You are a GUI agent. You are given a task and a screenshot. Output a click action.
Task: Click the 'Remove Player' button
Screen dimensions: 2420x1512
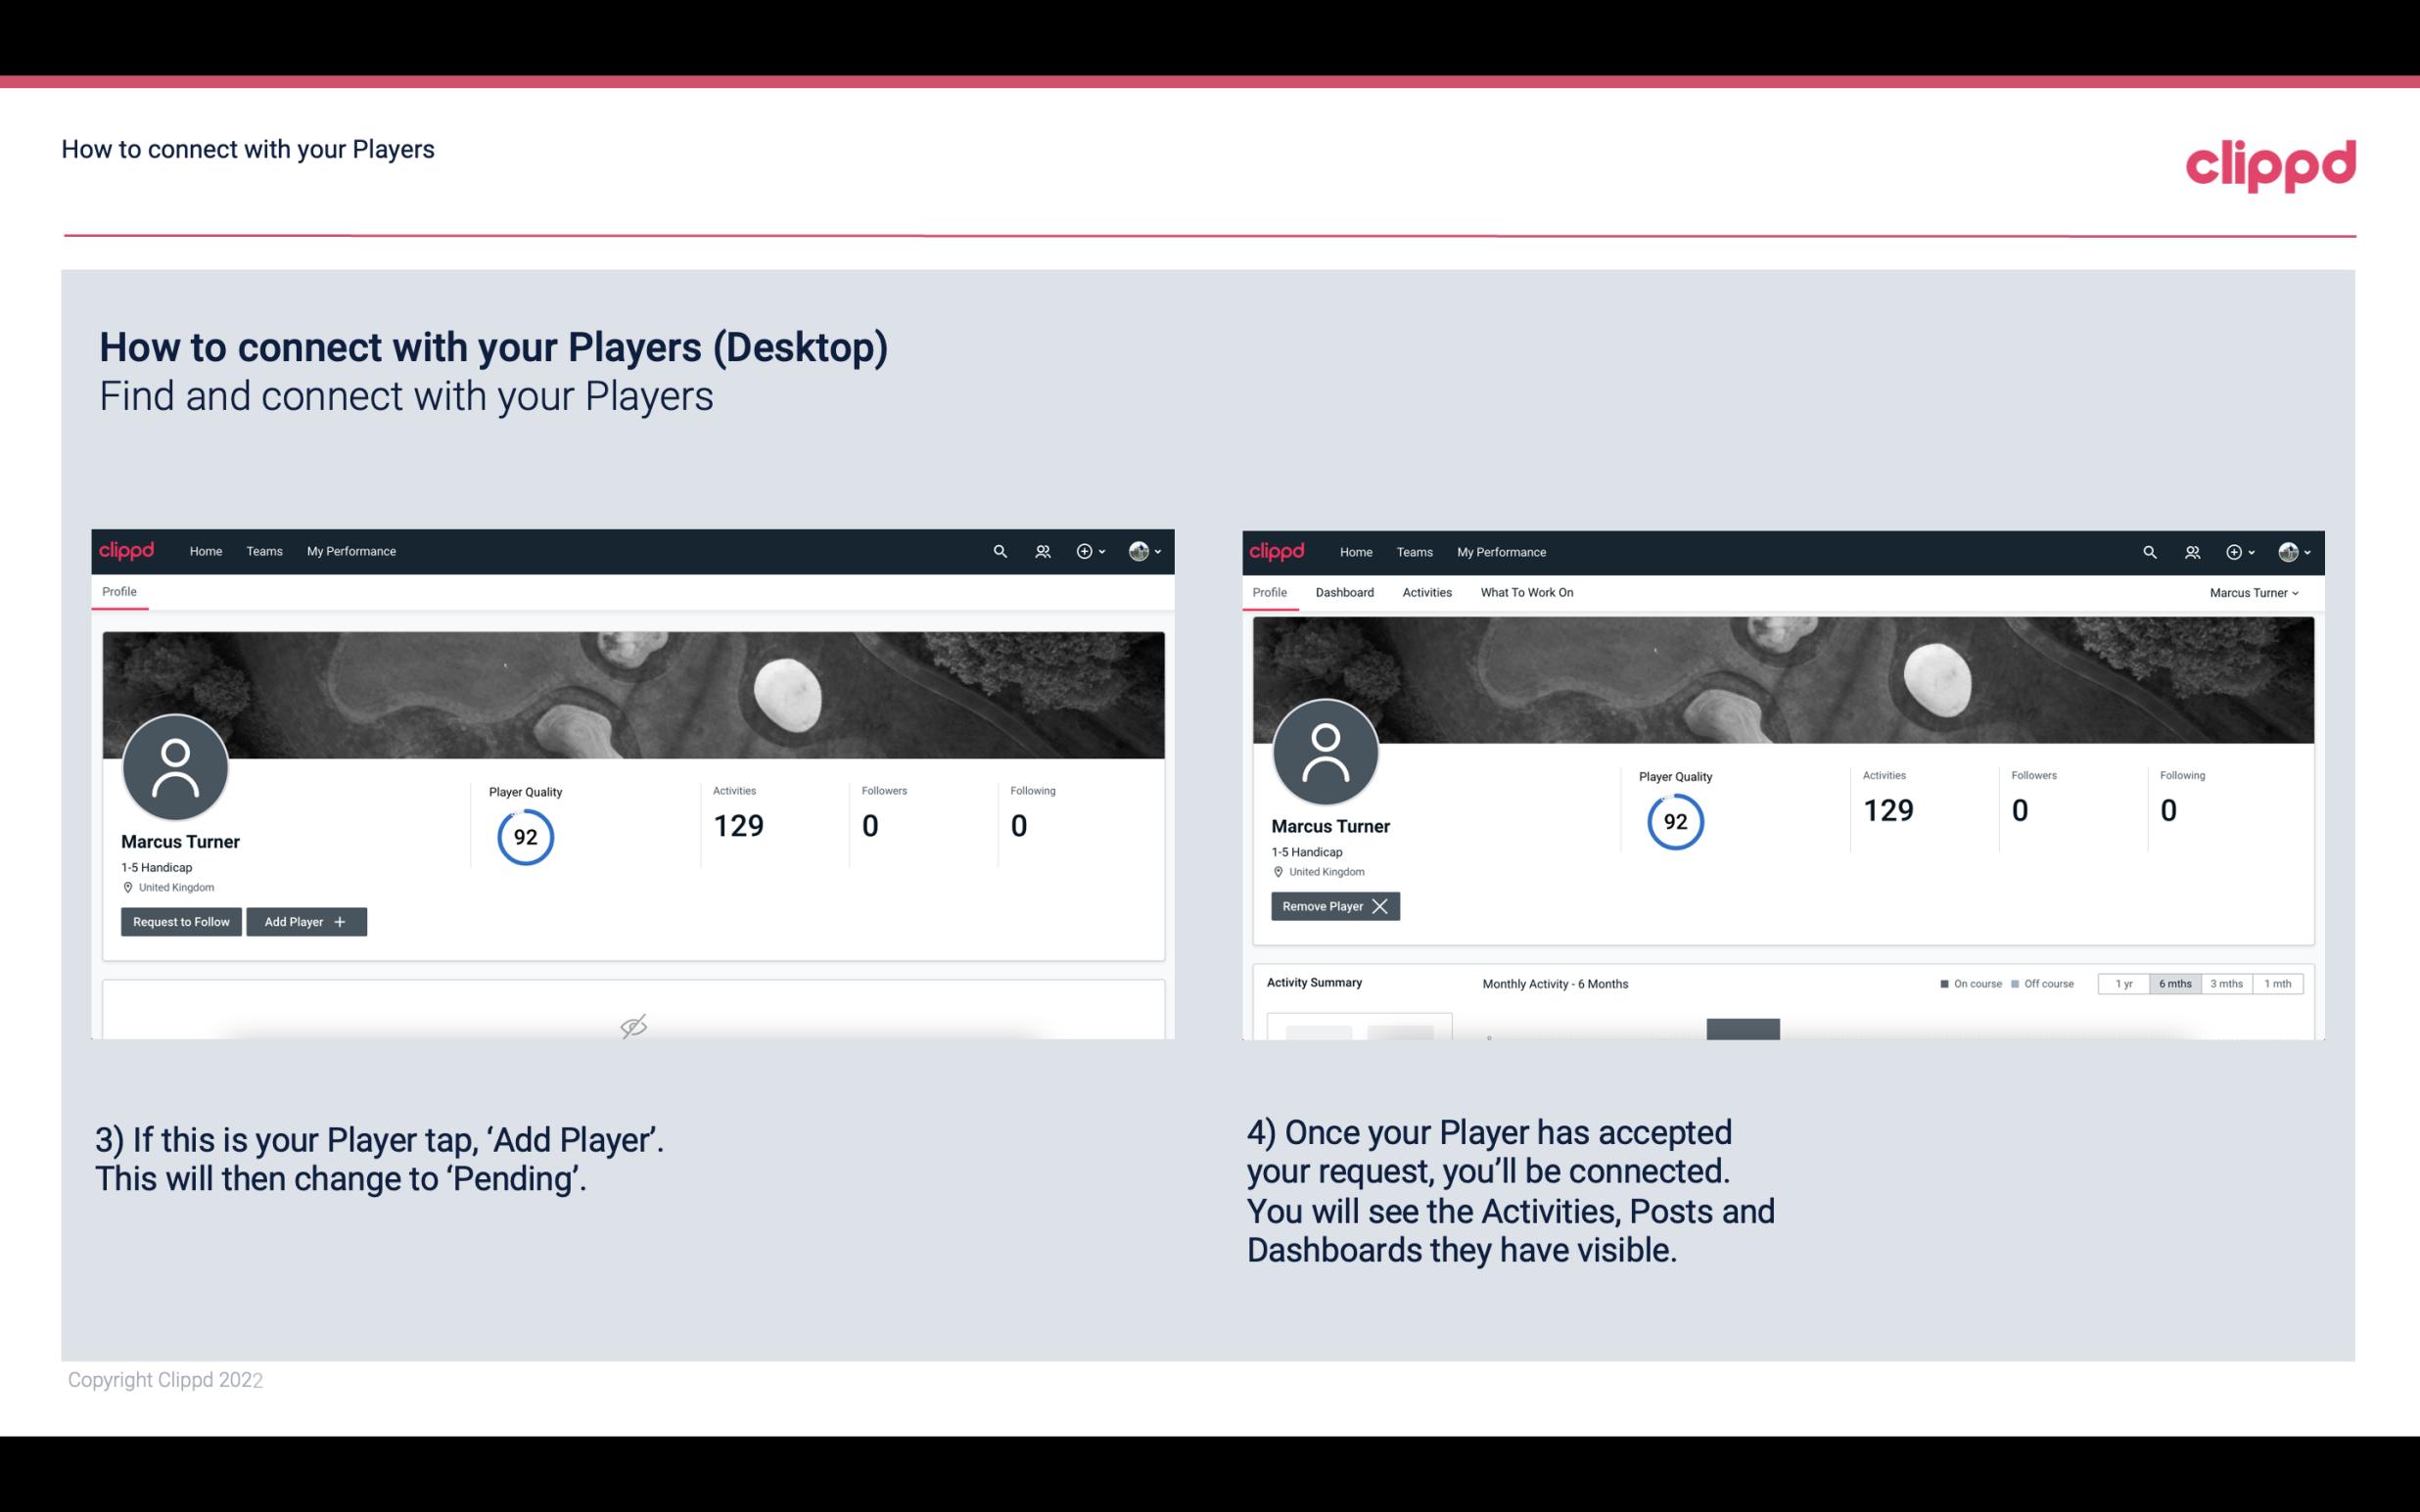point(1334,906)
